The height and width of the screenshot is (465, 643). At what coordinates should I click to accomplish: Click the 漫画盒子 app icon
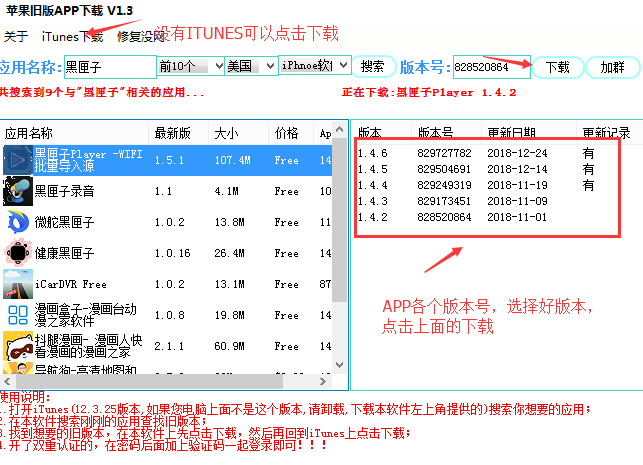tap(18, 315)
